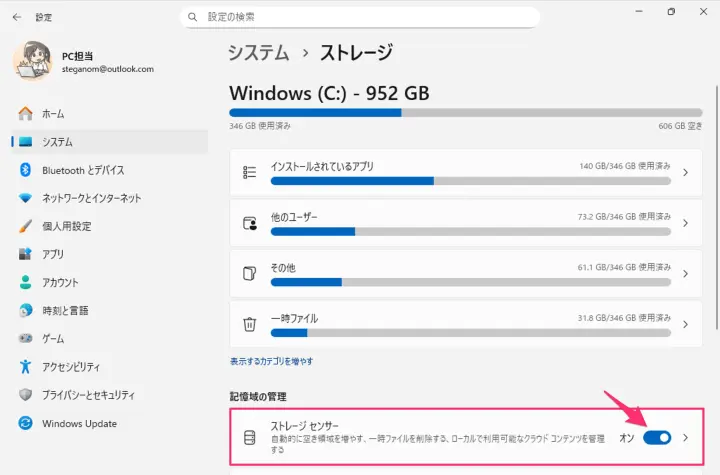Click the Bluetooth icon in sidebar
The height and width of the screenshot is (475, 720).
pos(26,170)
